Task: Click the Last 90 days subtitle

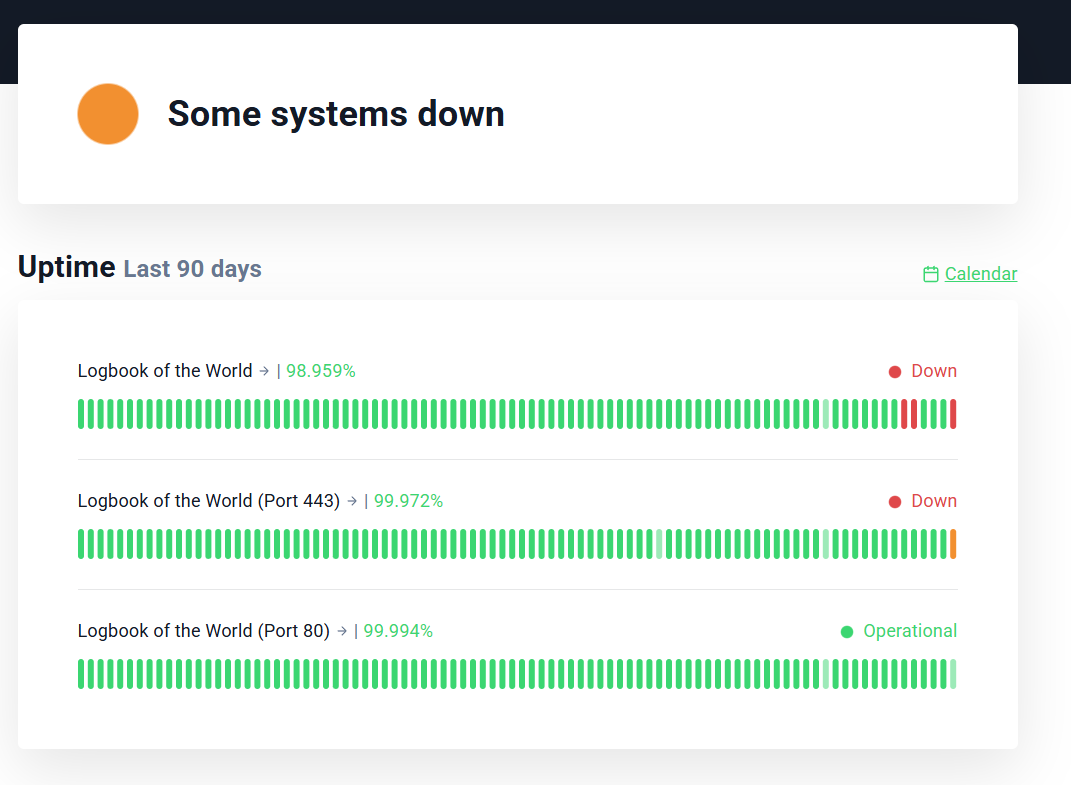Action: [193, 269]
